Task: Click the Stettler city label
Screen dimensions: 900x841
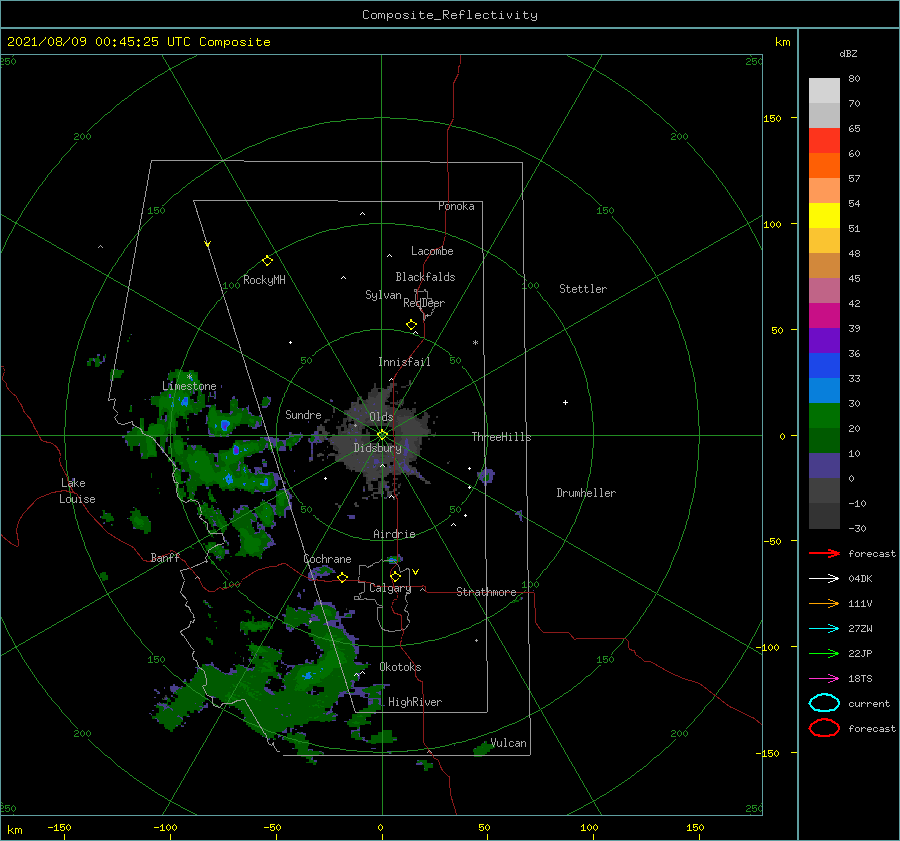Action: click(x=583, y=289)
